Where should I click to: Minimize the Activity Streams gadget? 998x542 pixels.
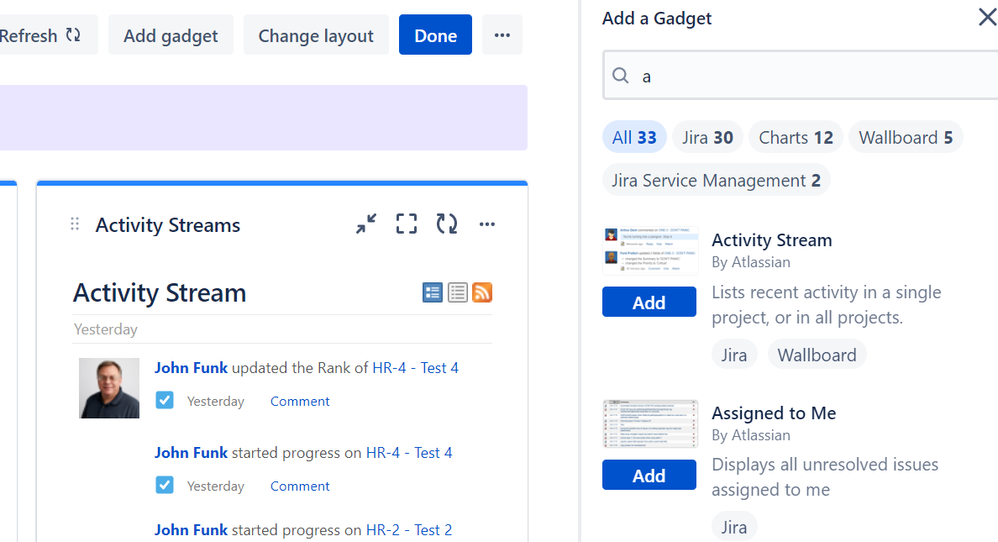(366, 224)
